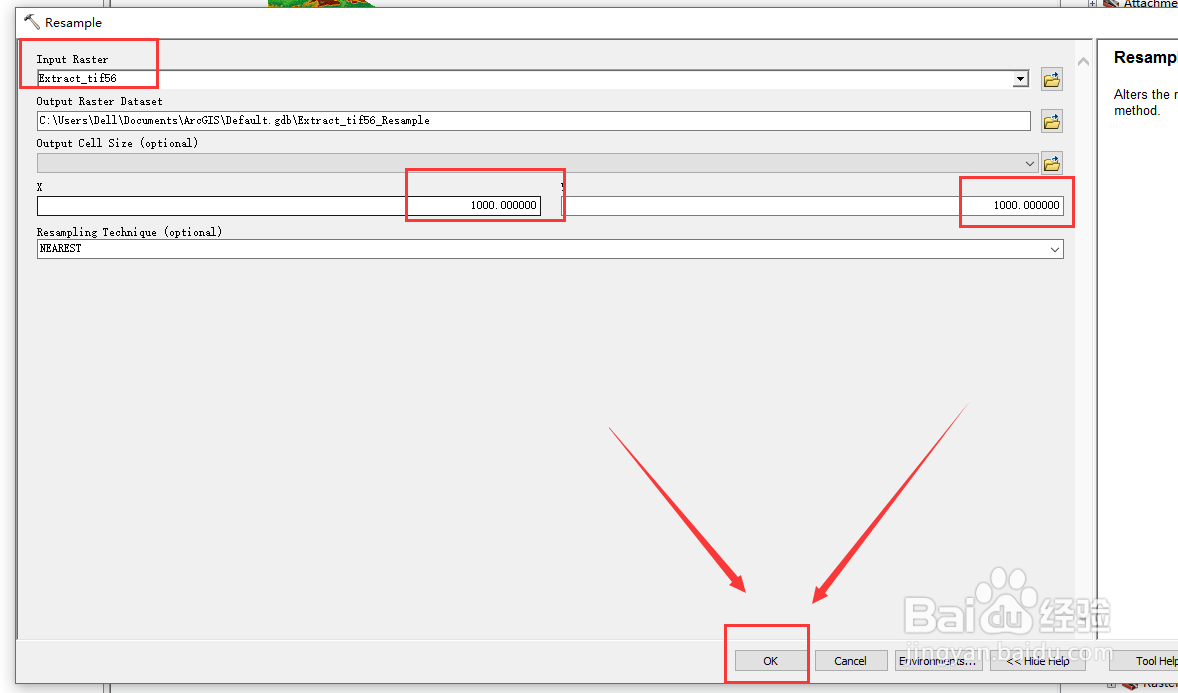This screenshot has width=1178, height=693.
Task: Click the Resample hammer title icon
Action: pyautogui.click(x=32, y=22)
